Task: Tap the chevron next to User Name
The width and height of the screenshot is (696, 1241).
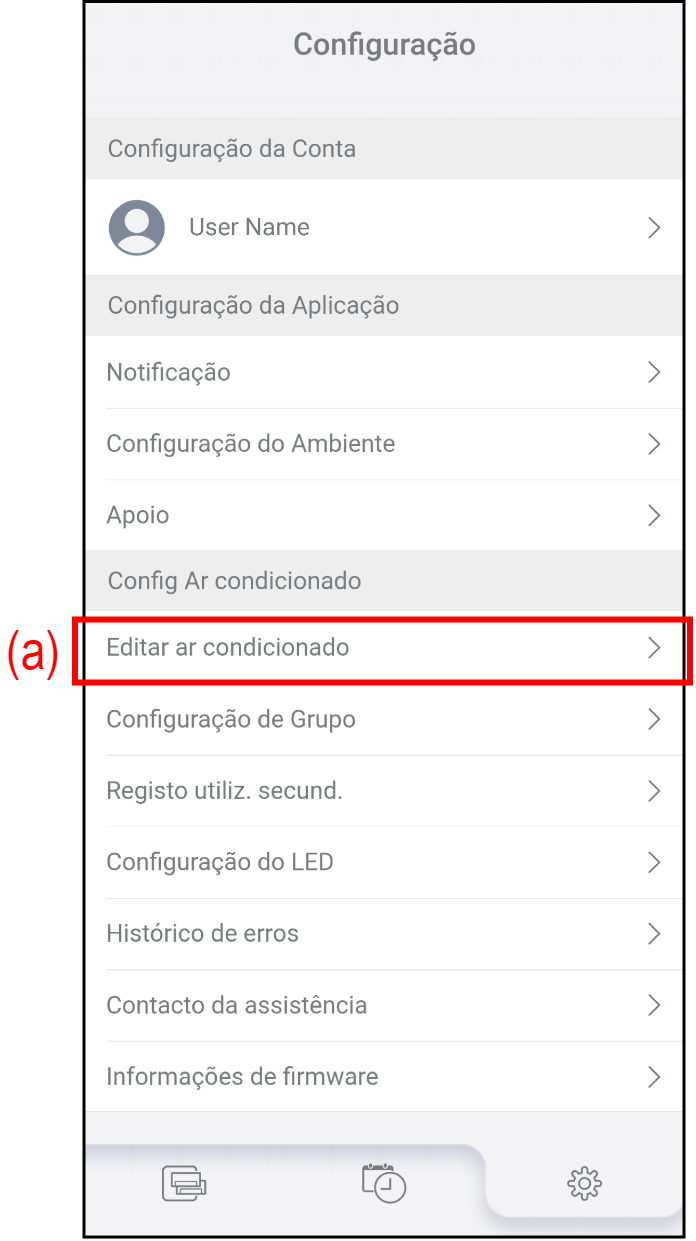Action: tap(654, 228)
